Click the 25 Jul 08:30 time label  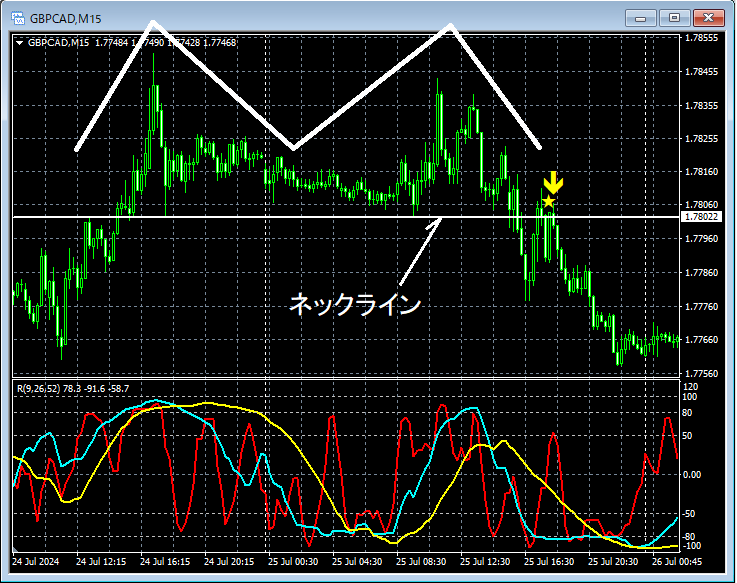pos(421,562)
